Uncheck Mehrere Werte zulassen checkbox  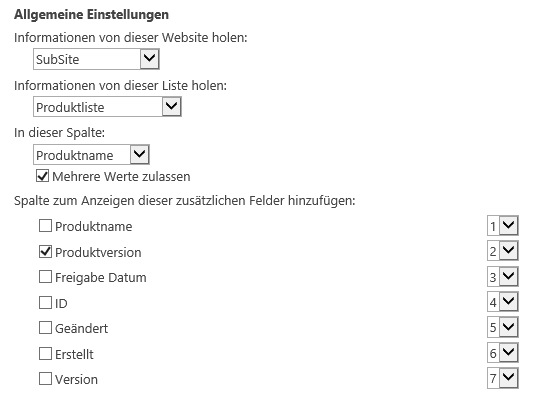click(x=42, y=176)
